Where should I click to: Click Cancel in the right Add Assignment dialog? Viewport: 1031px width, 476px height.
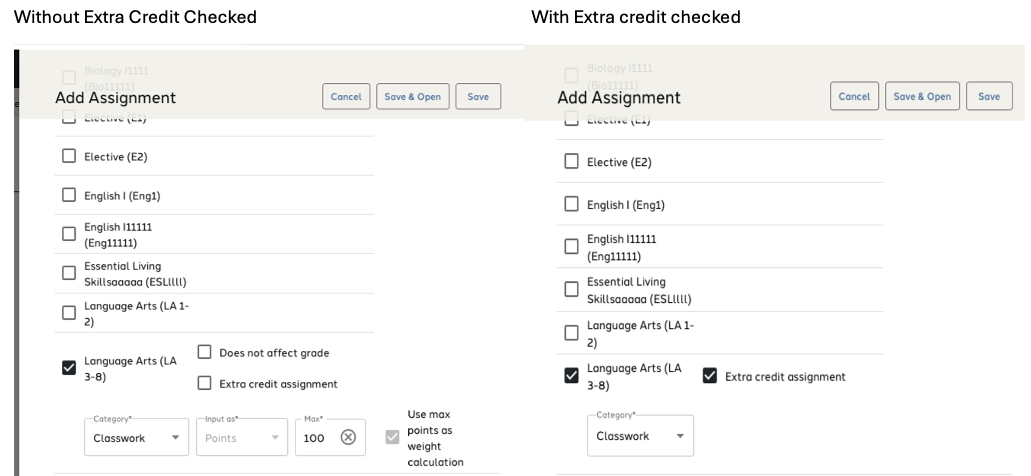854,96
